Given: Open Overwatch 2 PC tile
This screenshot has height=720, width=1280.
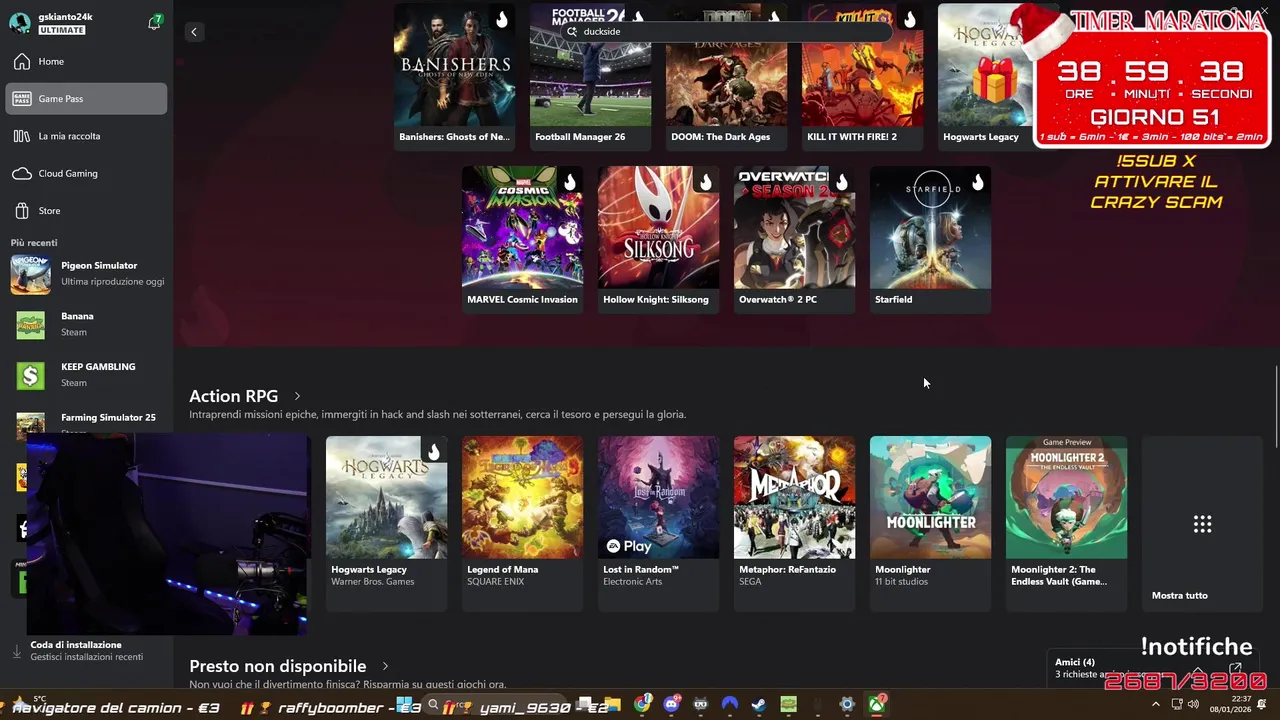Looking at the screenshot, I should 795,240.
